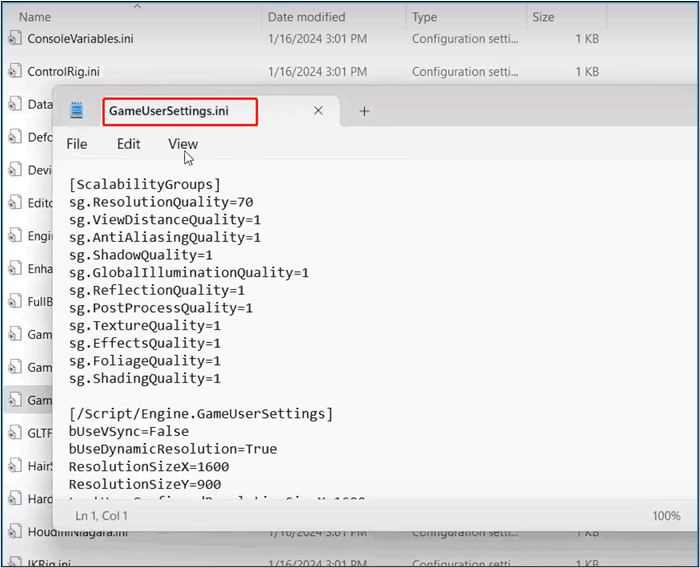Click the file icon next to Data

coord(15,104)
